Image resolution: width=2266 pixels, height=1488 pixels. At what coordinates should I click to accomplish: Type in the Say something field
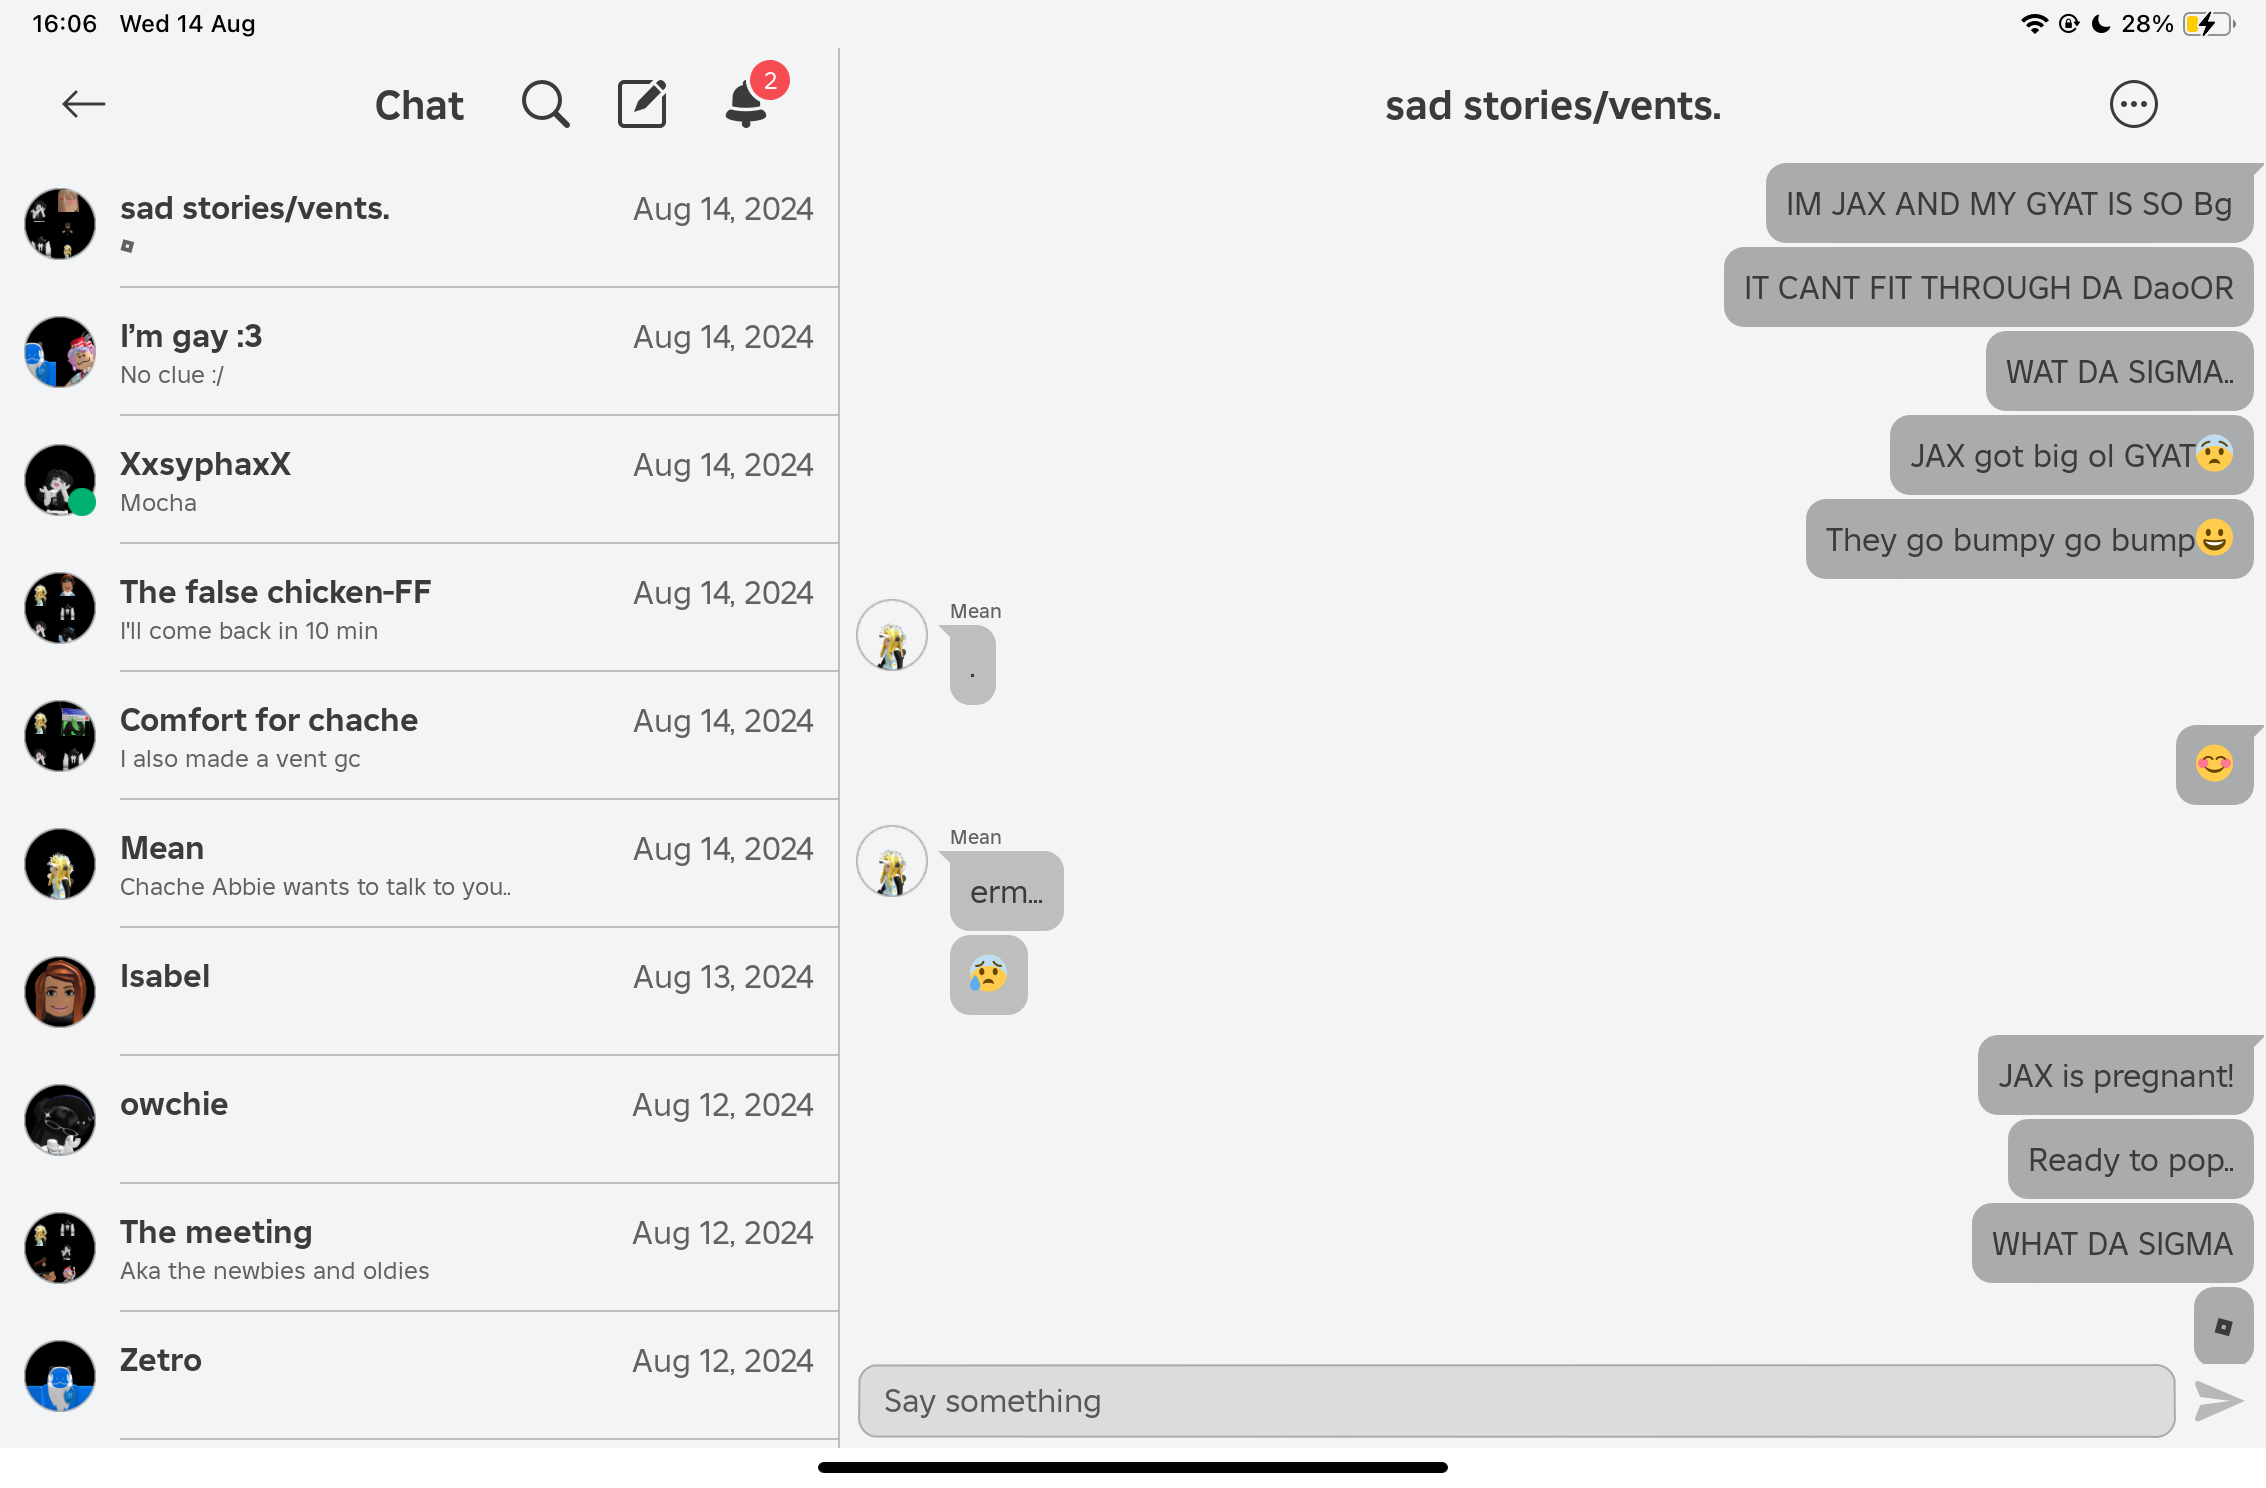tap(1516, 1400)
